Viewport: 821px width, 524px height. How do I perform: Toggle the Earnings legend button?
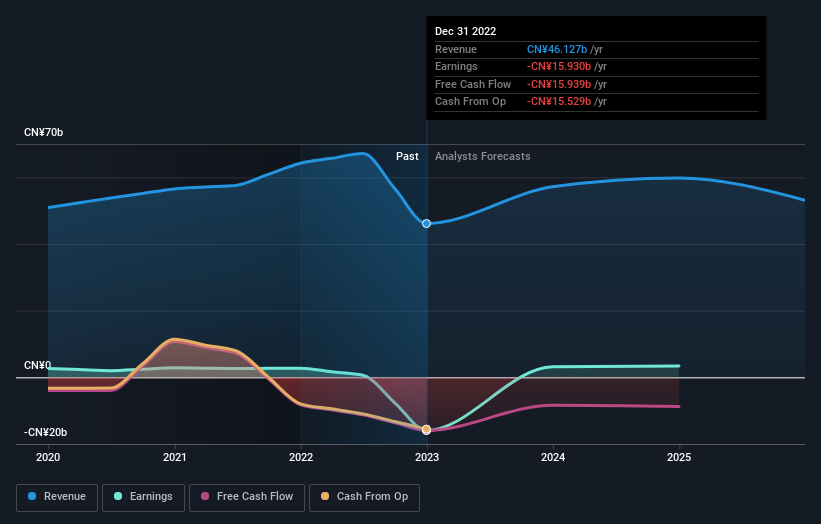143,497
